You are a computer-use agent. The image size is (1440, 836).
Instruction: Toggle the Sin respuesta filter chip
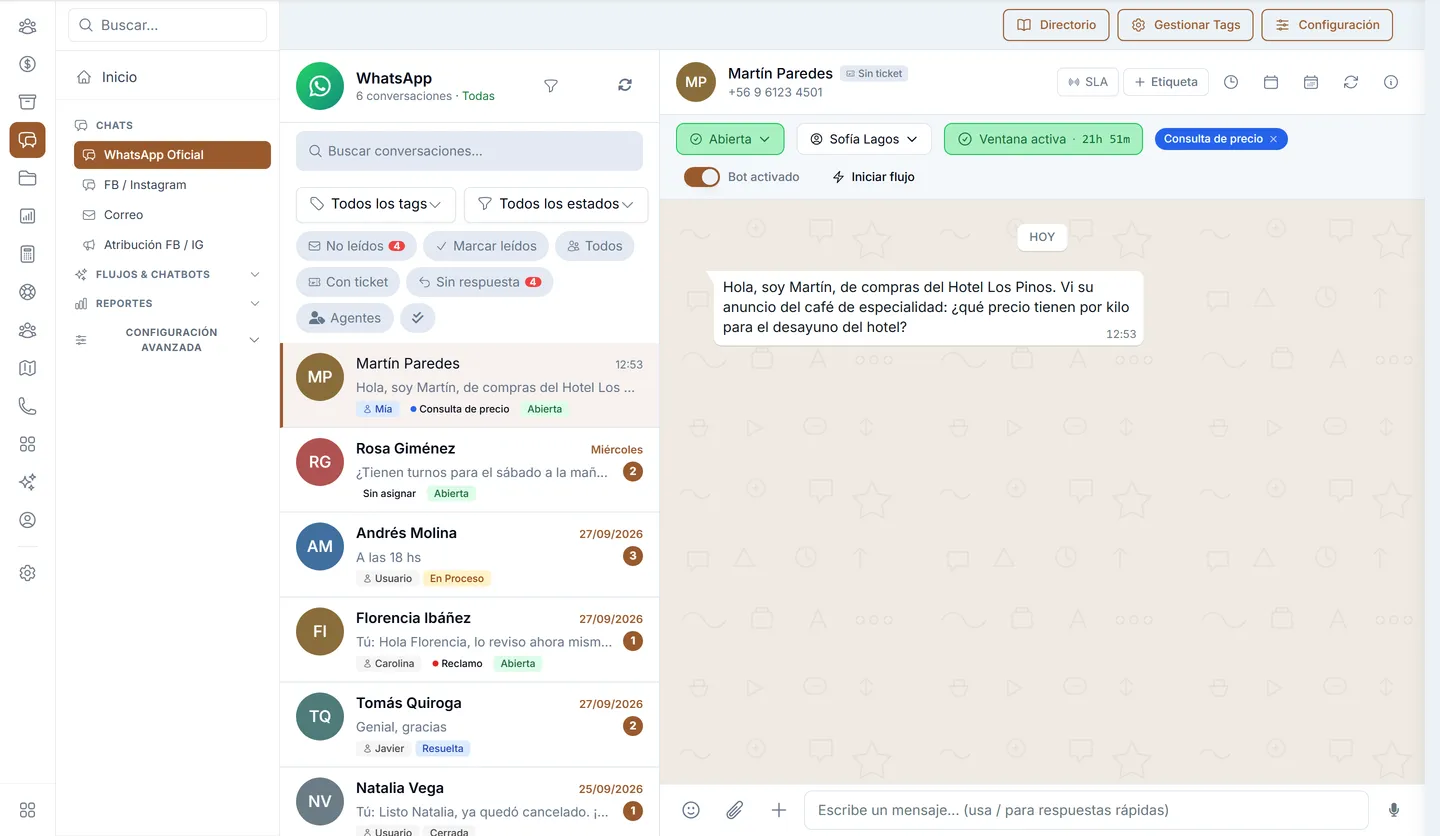pyautogui.click(x=479, y=282)
